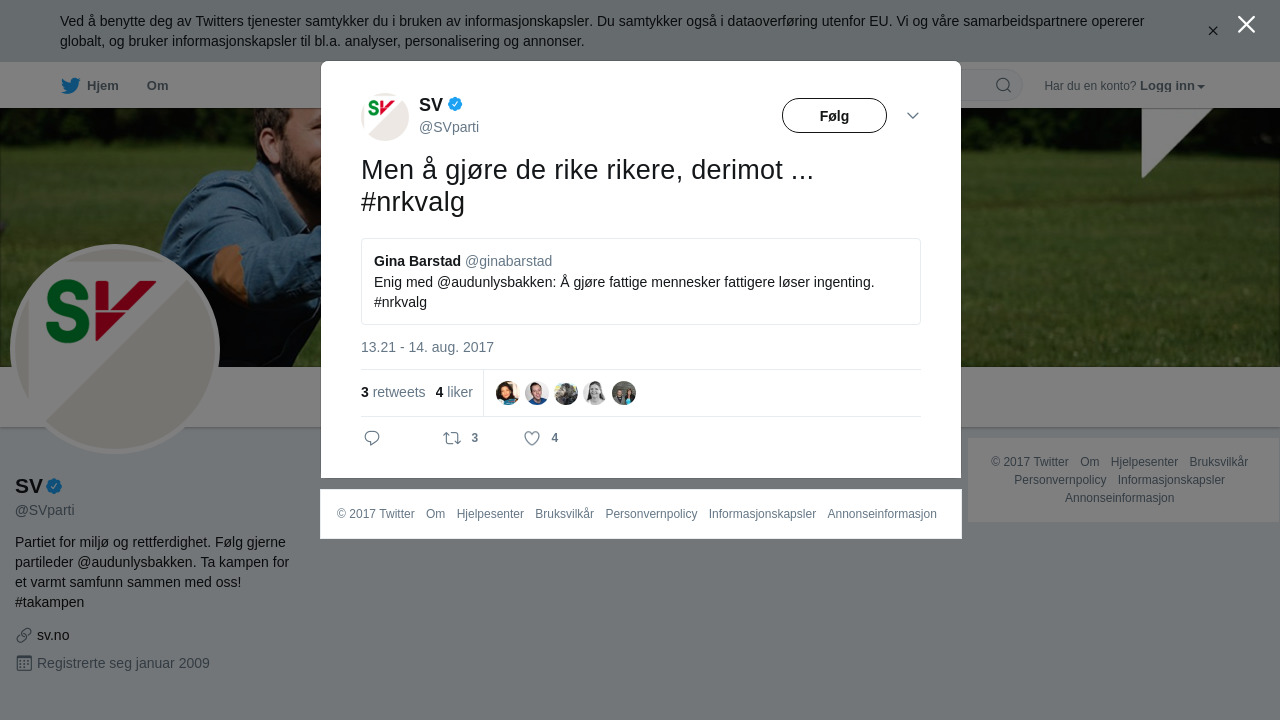The height and width of the screenshot is (720, 1280).
Task: Click the Twitter bird Hjem icon
Action: click(70, 85)
